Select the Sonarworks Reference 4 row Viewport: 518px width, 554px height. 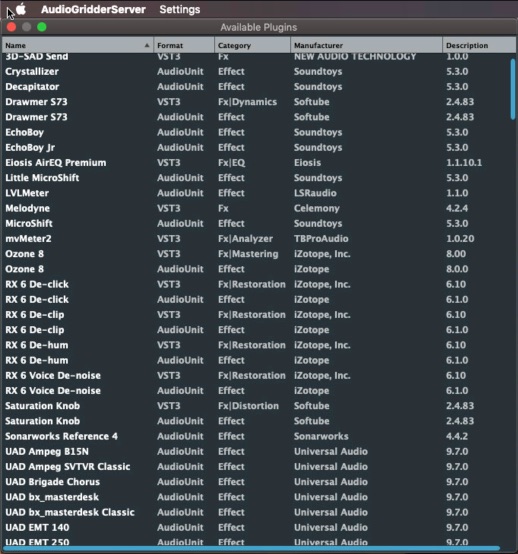(x=256, y=436)
